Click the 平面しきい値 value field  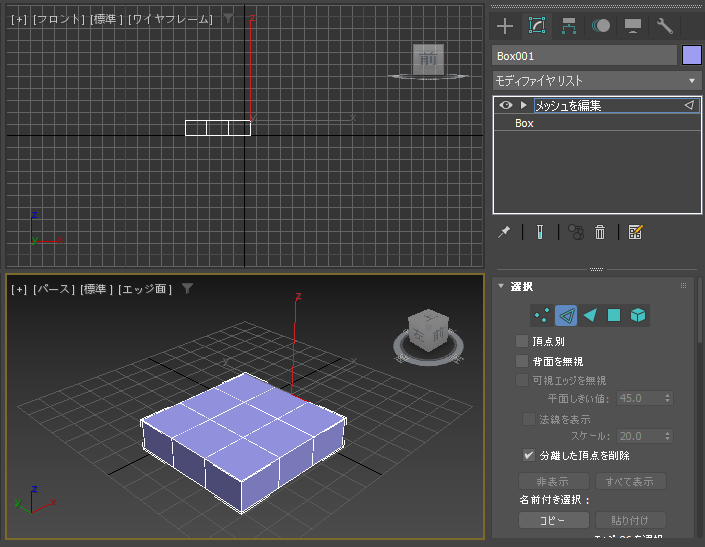[640, 398]
